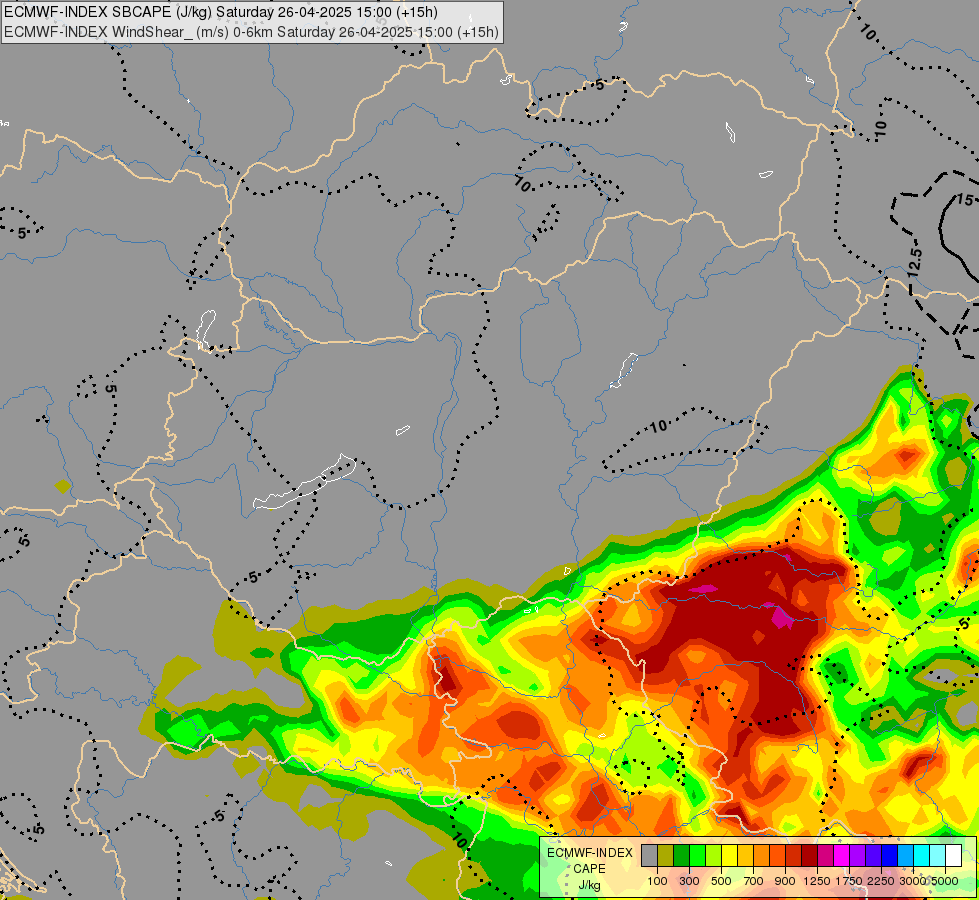This screenshot has height=900, width=979.
Task: Click the SBCAPE title line at top
Action: pyautogui.click(x=220, y=12)
